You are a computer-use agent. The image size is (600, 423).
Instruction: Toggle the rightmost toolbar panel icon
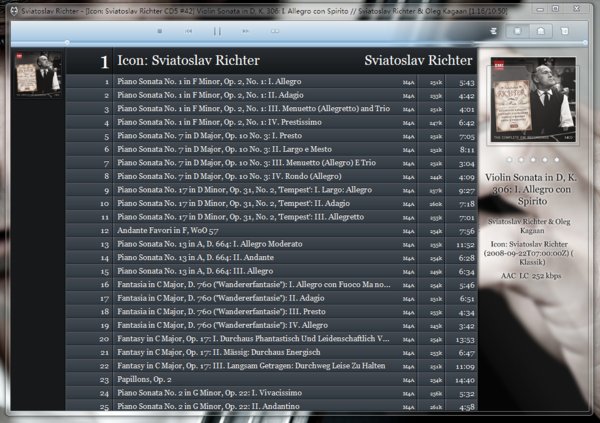tap(564, 31)
